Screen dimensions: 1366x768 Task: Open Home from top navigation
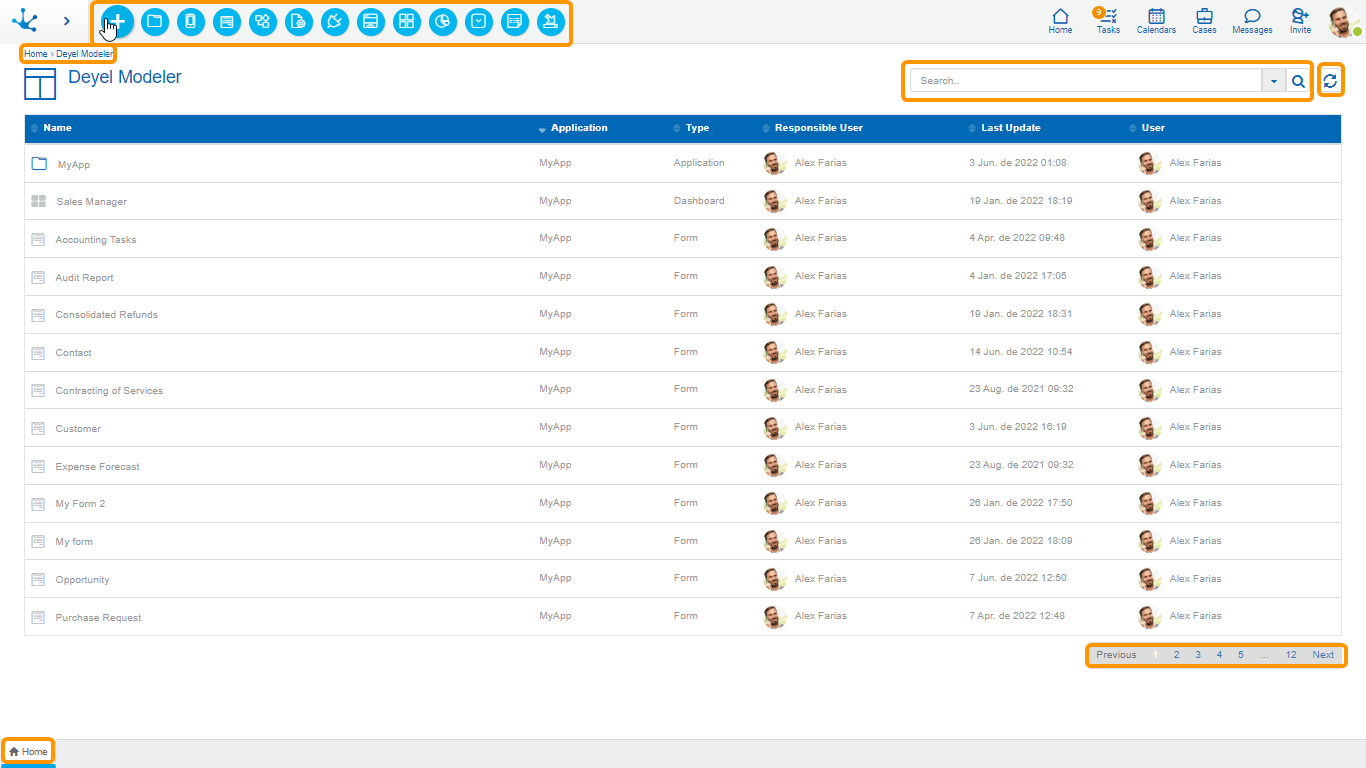(x=1060, y=21)
